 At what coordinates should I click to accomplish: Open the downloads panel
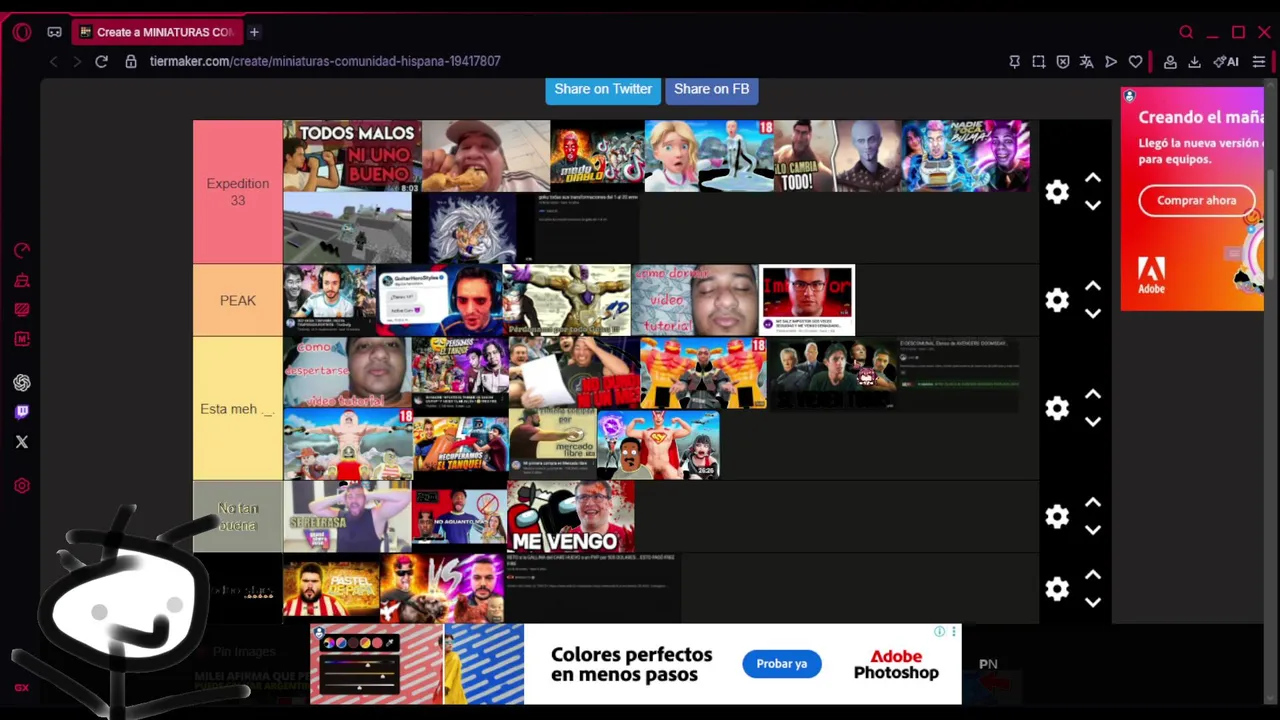click(1194, 61)
